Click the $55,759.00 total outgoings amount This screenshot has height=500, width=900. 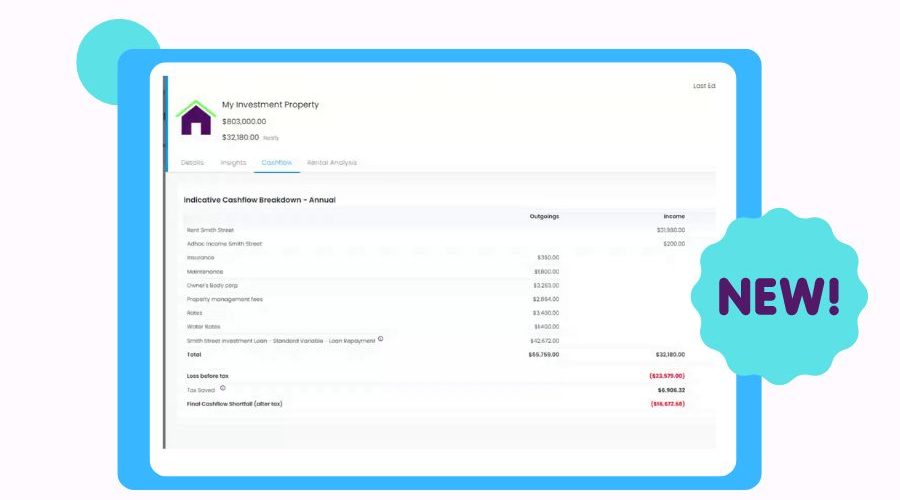(544, 355)
